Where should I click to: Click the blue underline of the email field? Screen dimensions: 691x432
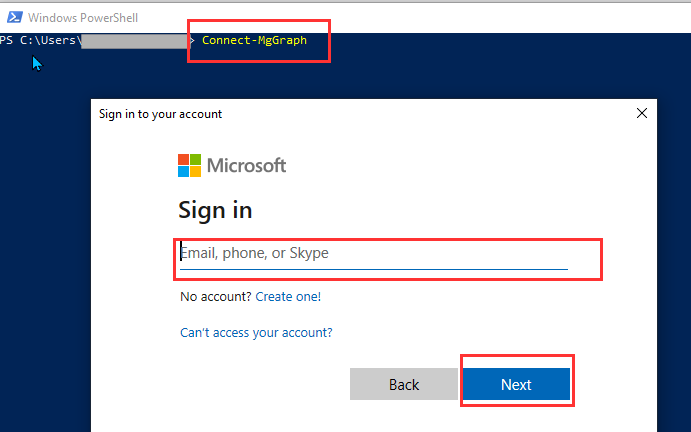click(374, 268)
